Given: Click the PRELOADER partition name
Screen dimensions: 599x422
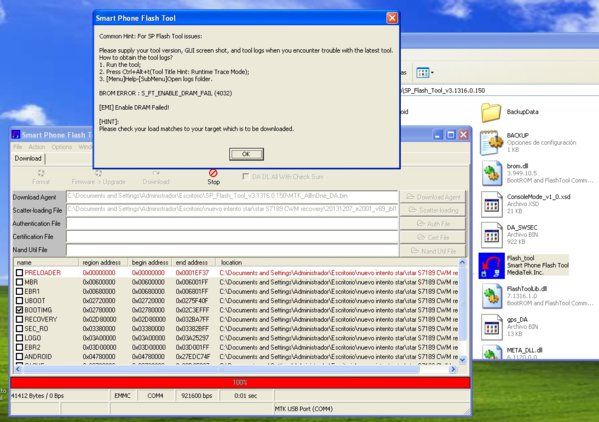Looking at the screenshot, I should coord(42,273).
